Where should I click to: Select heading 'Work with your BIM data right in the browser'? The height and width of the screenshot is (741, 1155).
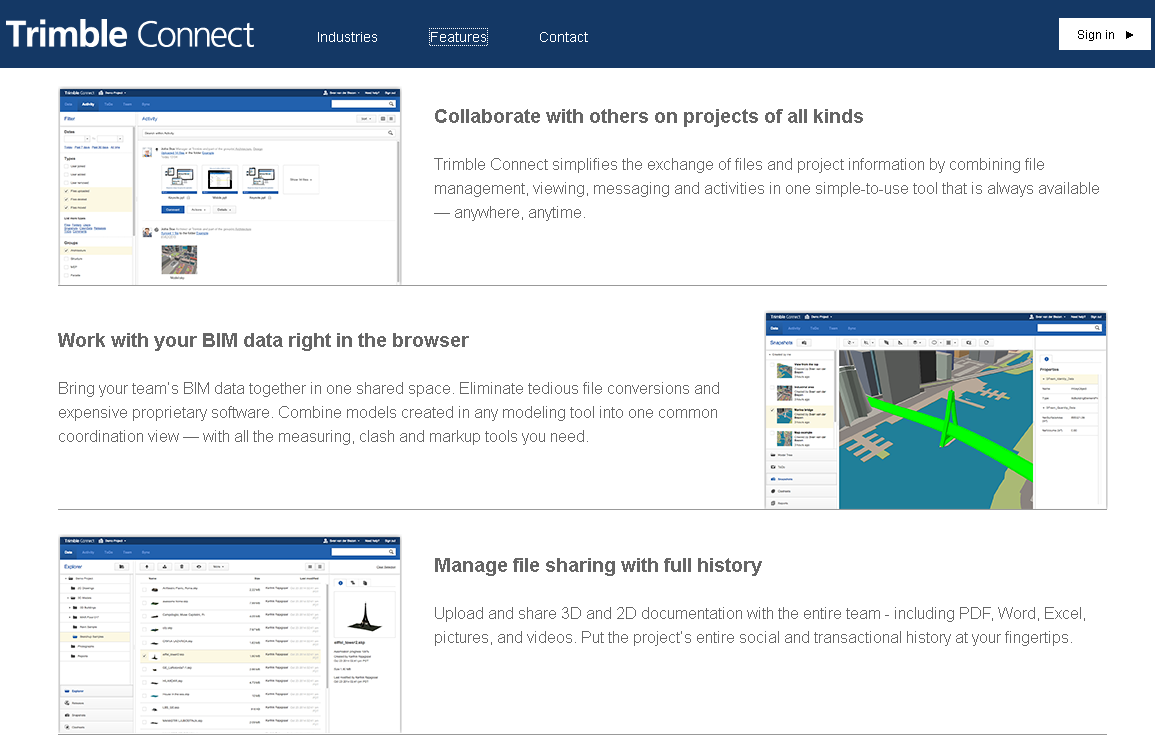click(x=263, y=340)
